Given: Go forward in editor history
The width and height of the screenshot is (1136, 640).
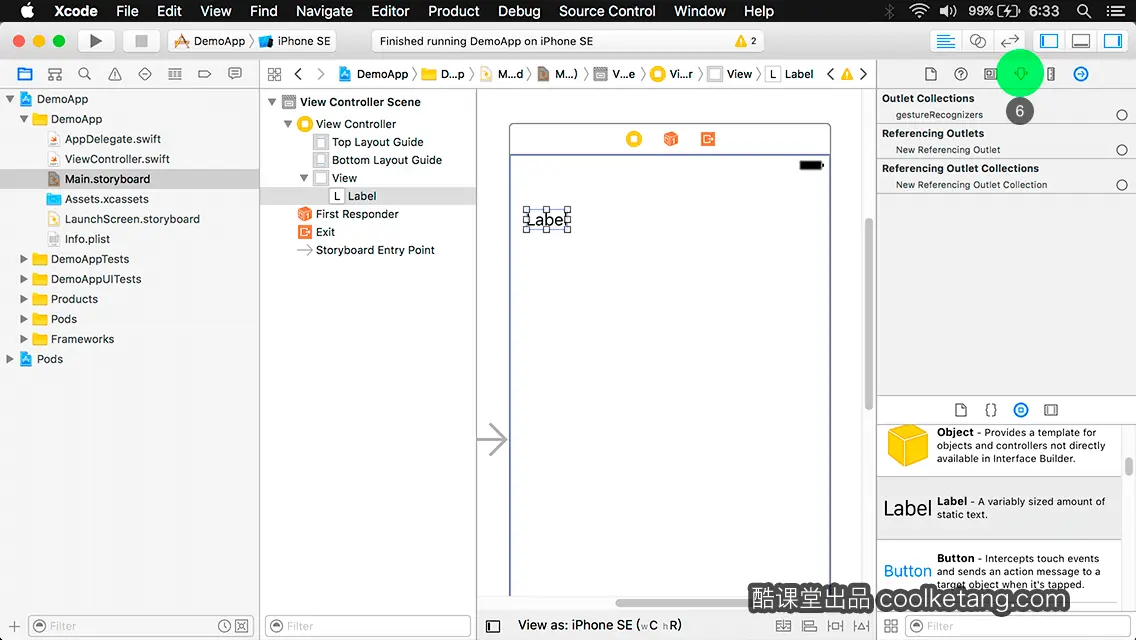Looking at the screenshot, I should pyautogui.click(x=320, y=74).
